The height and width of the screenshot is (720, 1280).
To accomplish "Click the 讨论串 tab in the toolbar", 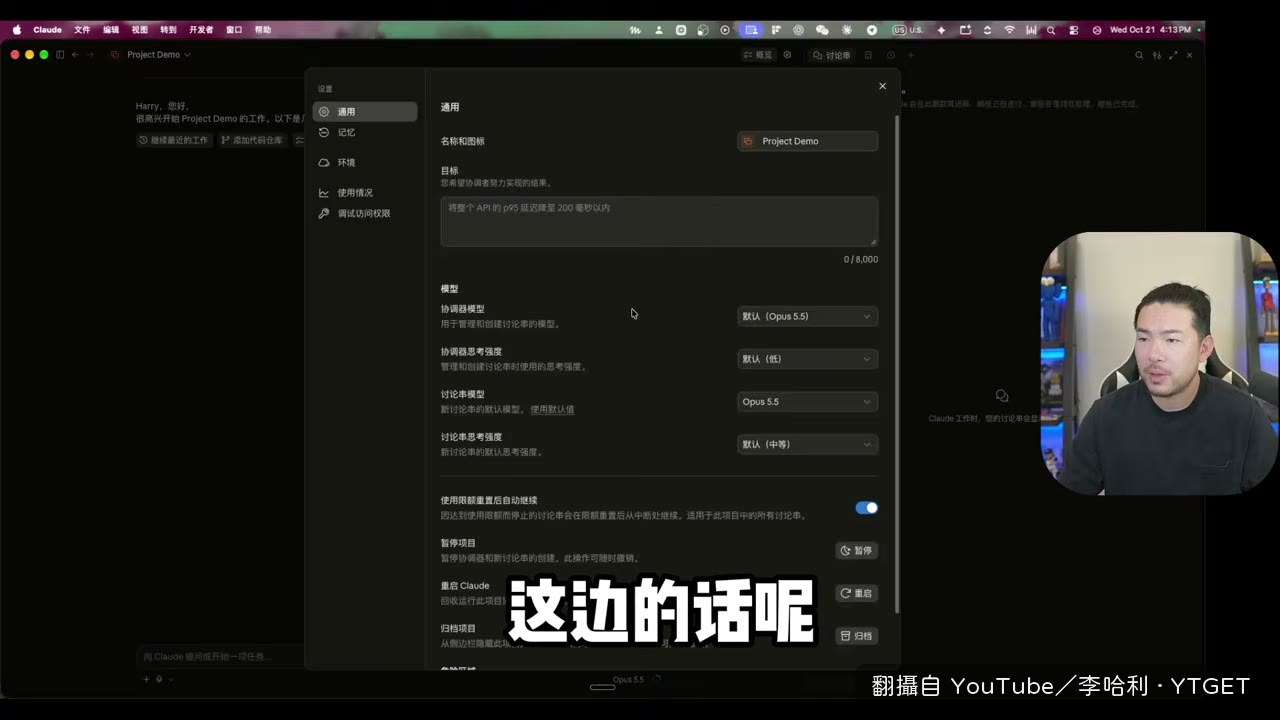I will [x=832, y=55].
